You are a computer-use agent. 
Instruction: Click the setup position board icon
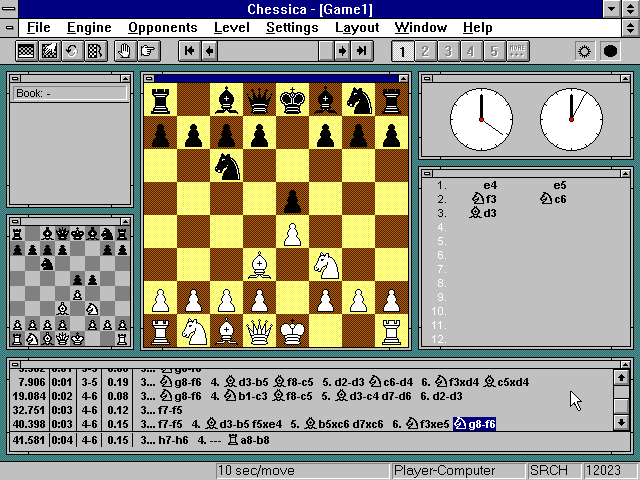[49, 51]
